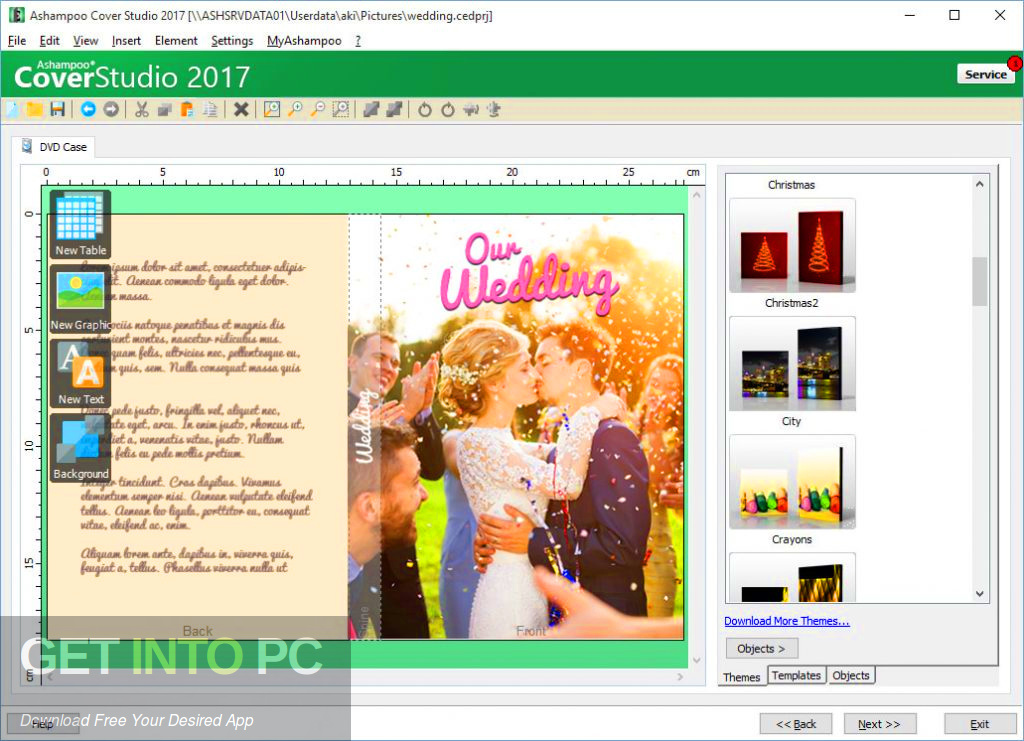Click the 'Crayons' theme label
The width and height of the screenshot is (1024, 741).
pyautogui.click(x=792, y=539)
